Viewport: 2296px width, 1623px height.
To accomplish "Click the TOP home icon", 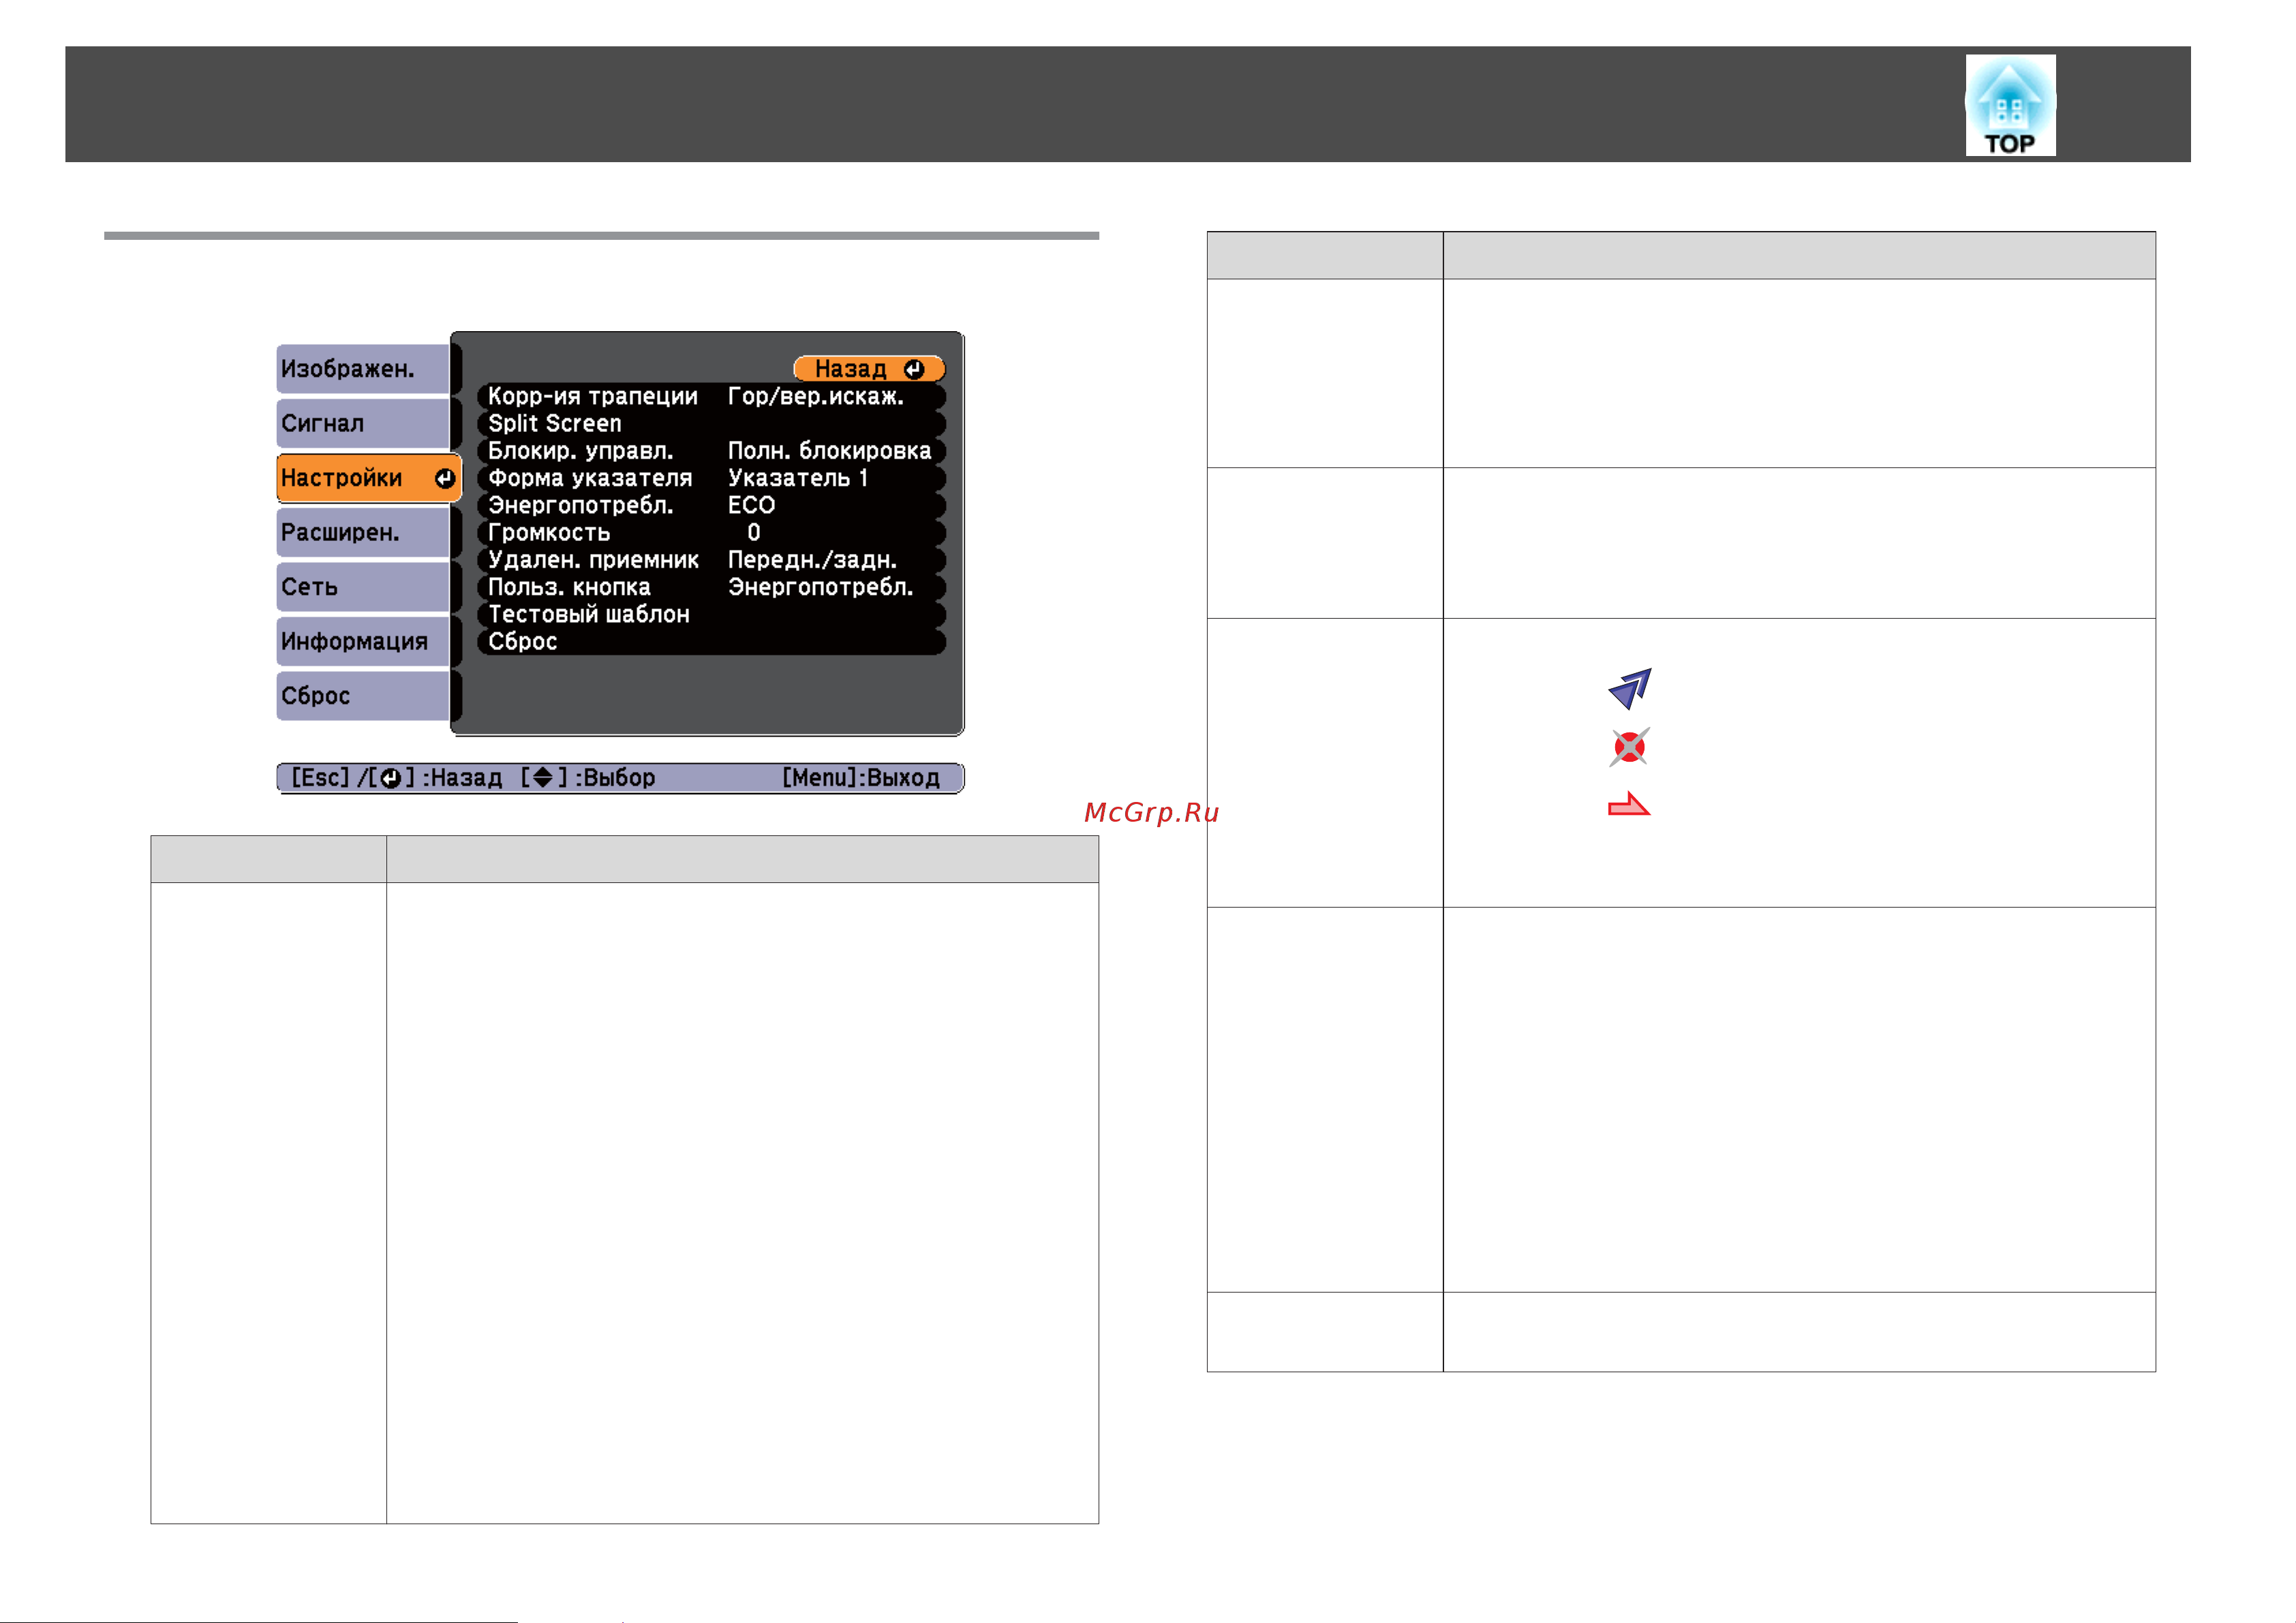I will [x=2010, y=105].
